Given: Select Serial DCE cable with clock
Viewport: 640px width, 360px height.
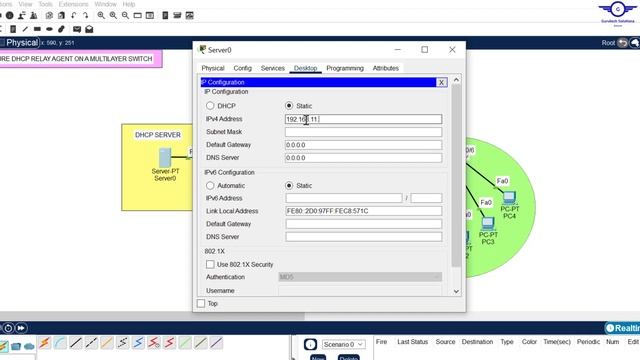Looking at the screenshot, I should pyautogui.click(x=153, y=343).
